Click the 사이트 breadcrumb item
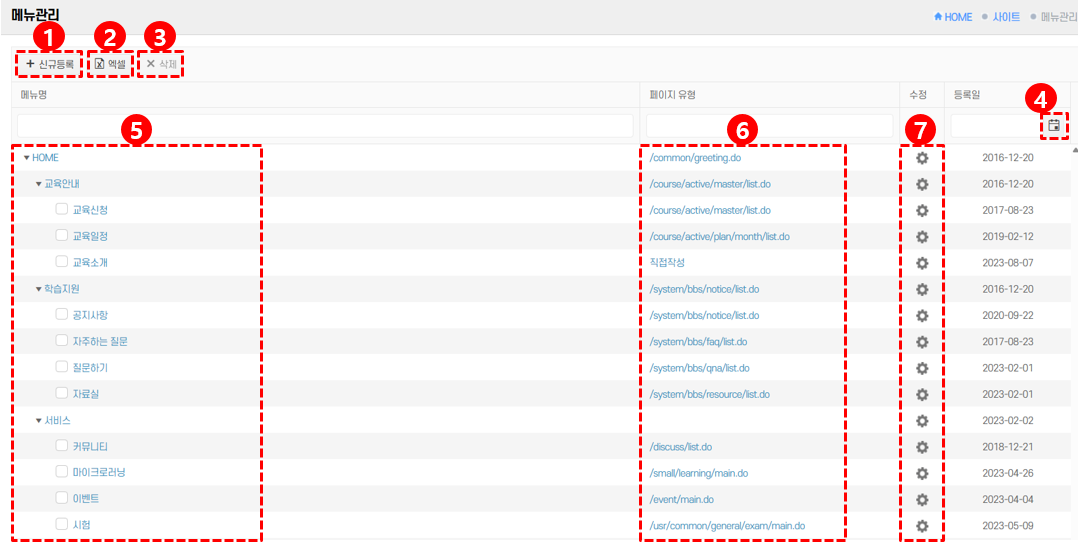Viewport: 1078px width, 543px height. click(x=1006, y=17)
